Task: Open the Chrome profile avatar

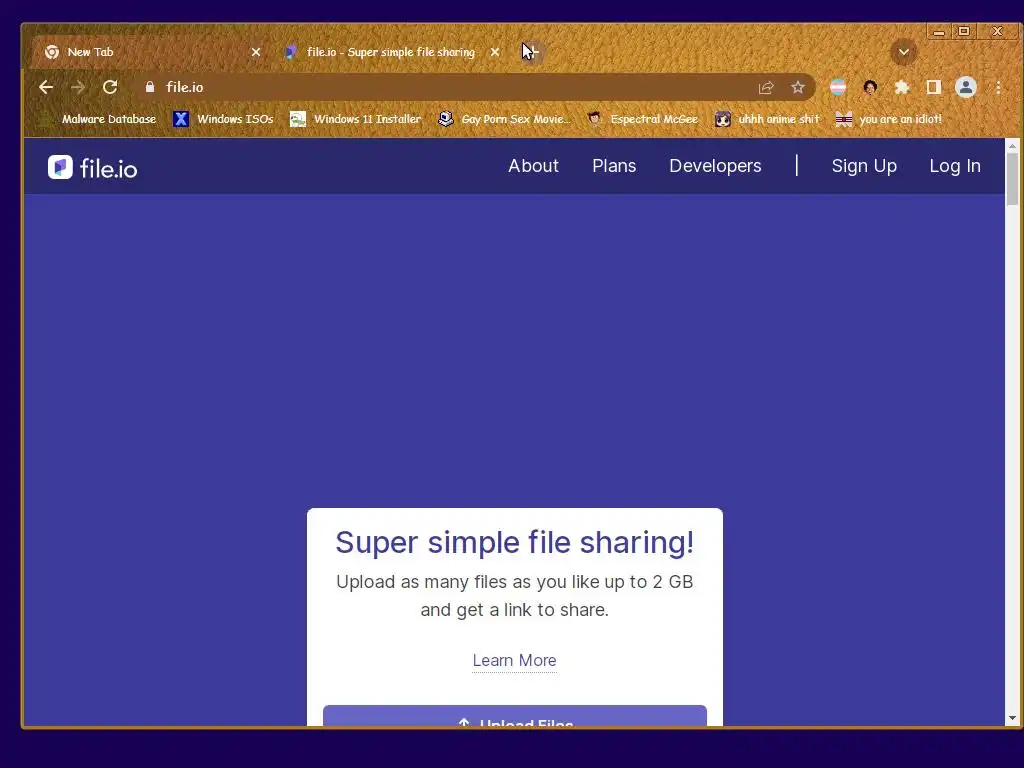Action: (966, 88)
